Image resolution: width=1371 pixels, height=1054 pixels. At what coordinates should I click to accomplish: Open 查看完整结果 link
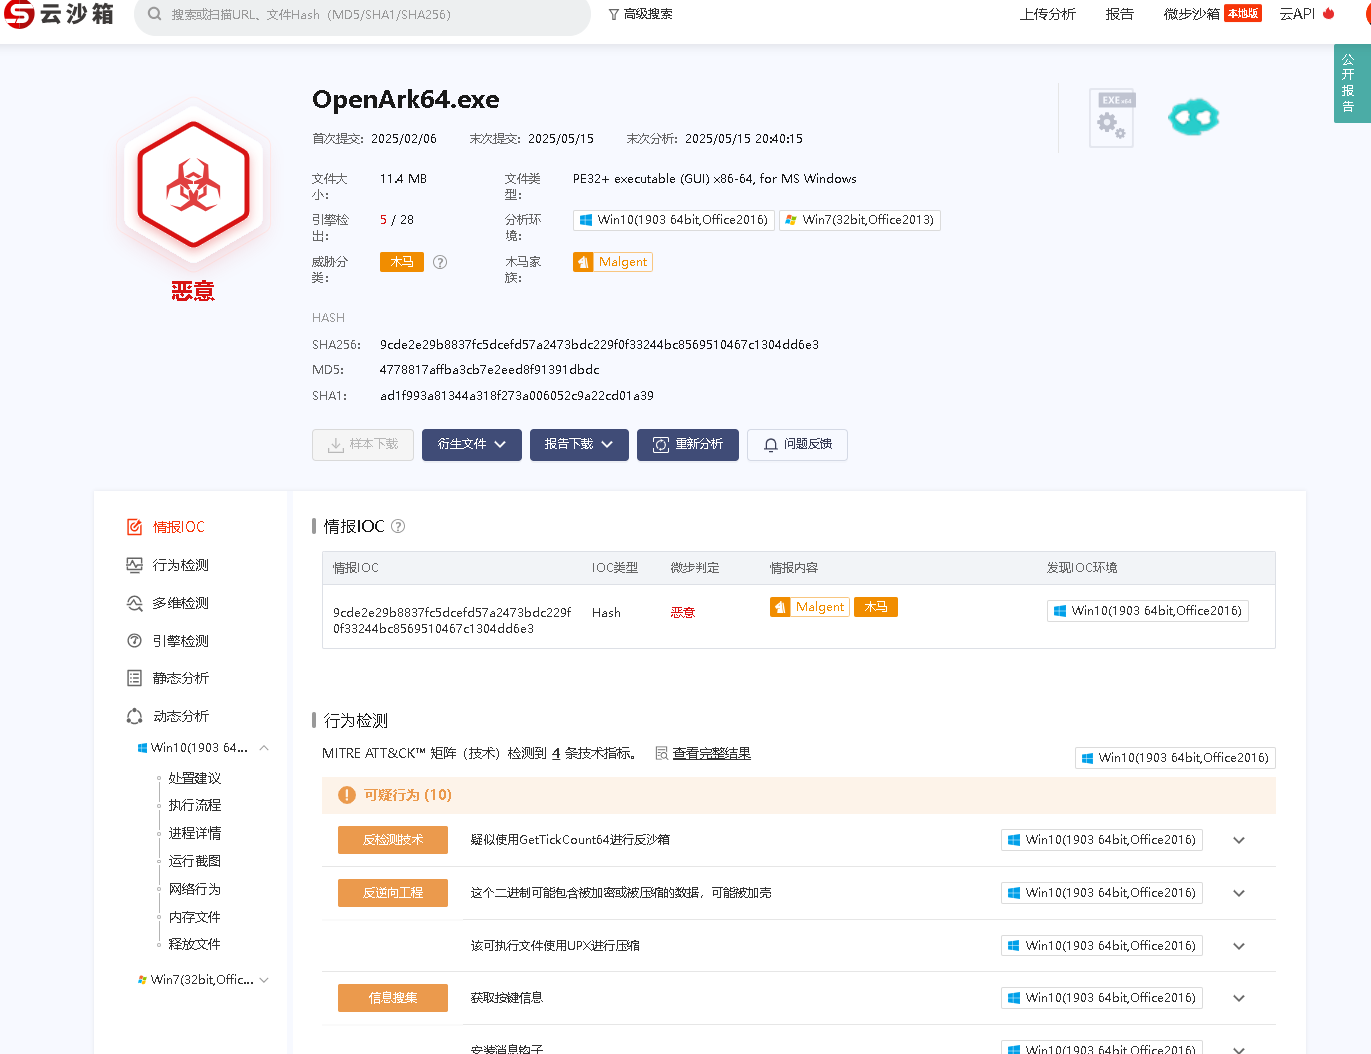(x=711, y=753)
